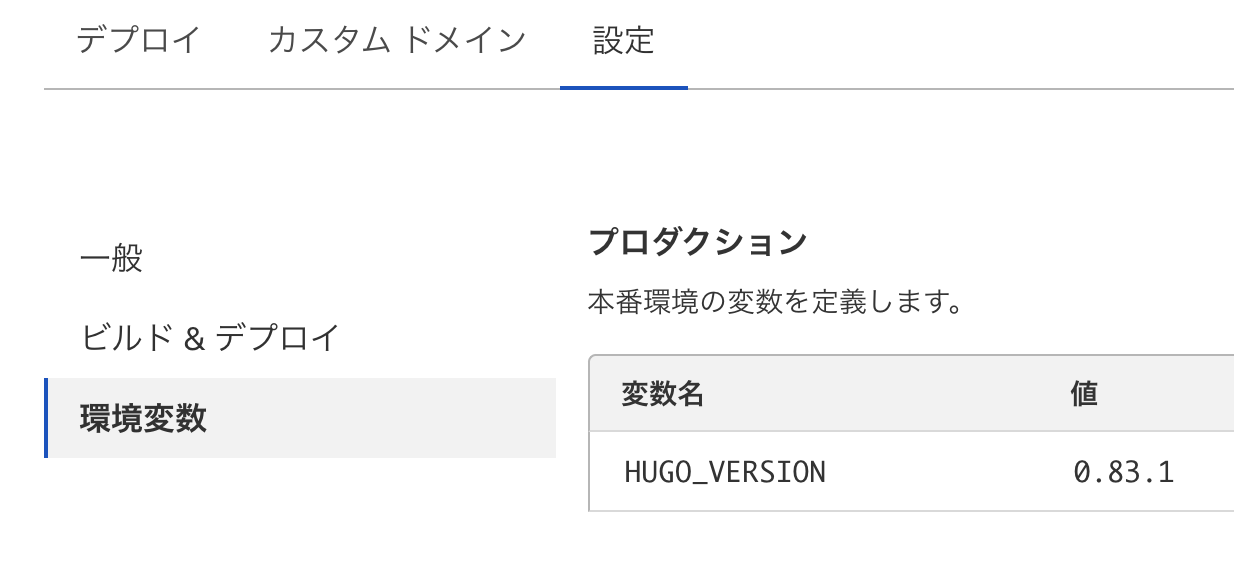The image size is (1234, 562).
Task: Click the 0.83.1 value cell
Action: [x=1123, y=471]
